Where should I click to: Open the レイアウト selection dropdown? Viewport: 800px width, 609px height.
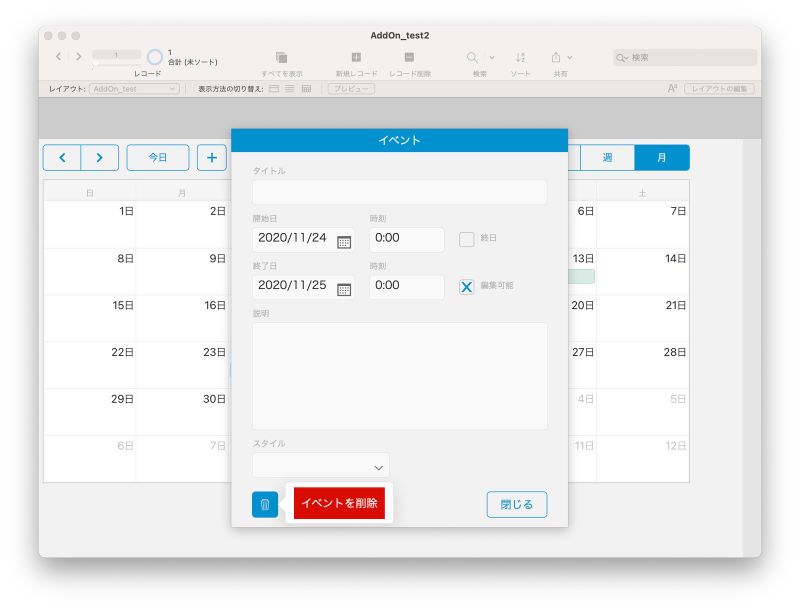click(x=134, y=89)
